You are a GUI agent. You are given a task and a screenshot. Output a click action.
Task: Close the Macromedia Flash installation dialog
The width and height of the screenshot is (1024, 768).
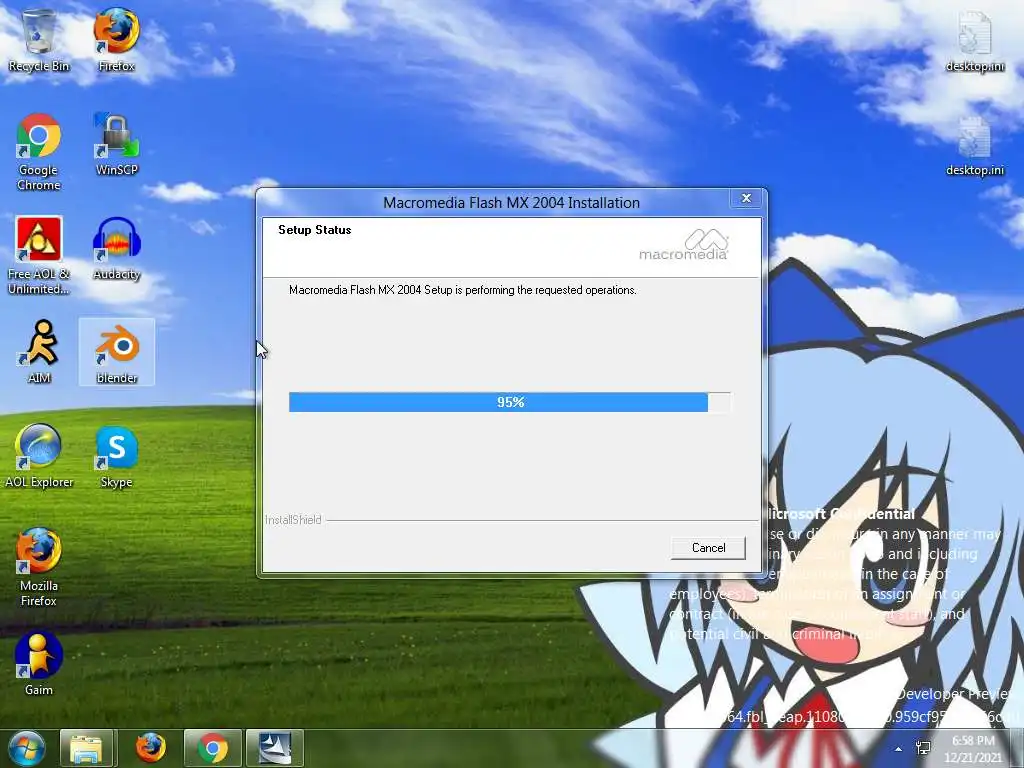click(746, 198)
